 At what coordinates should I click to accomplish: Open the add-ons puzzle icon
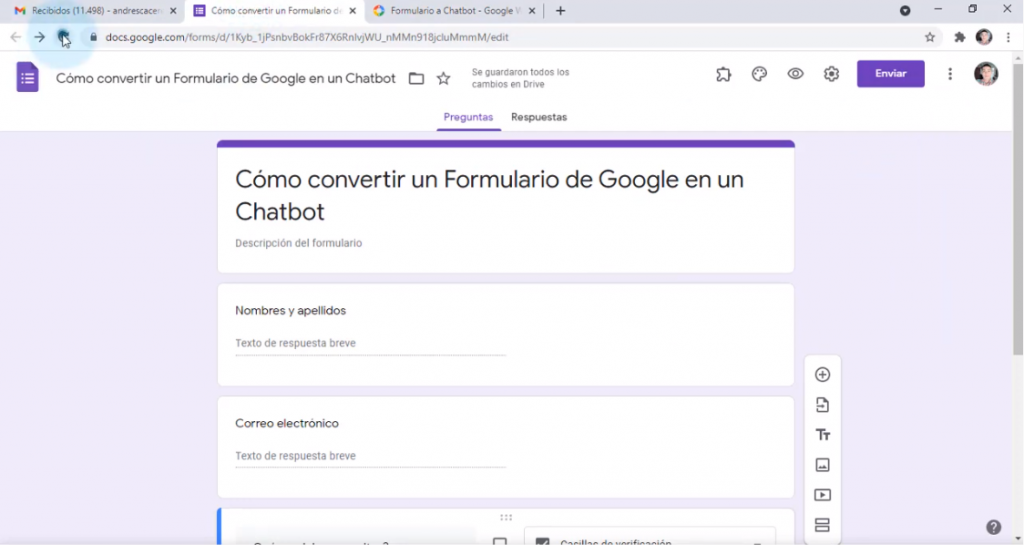coord(724,74)
